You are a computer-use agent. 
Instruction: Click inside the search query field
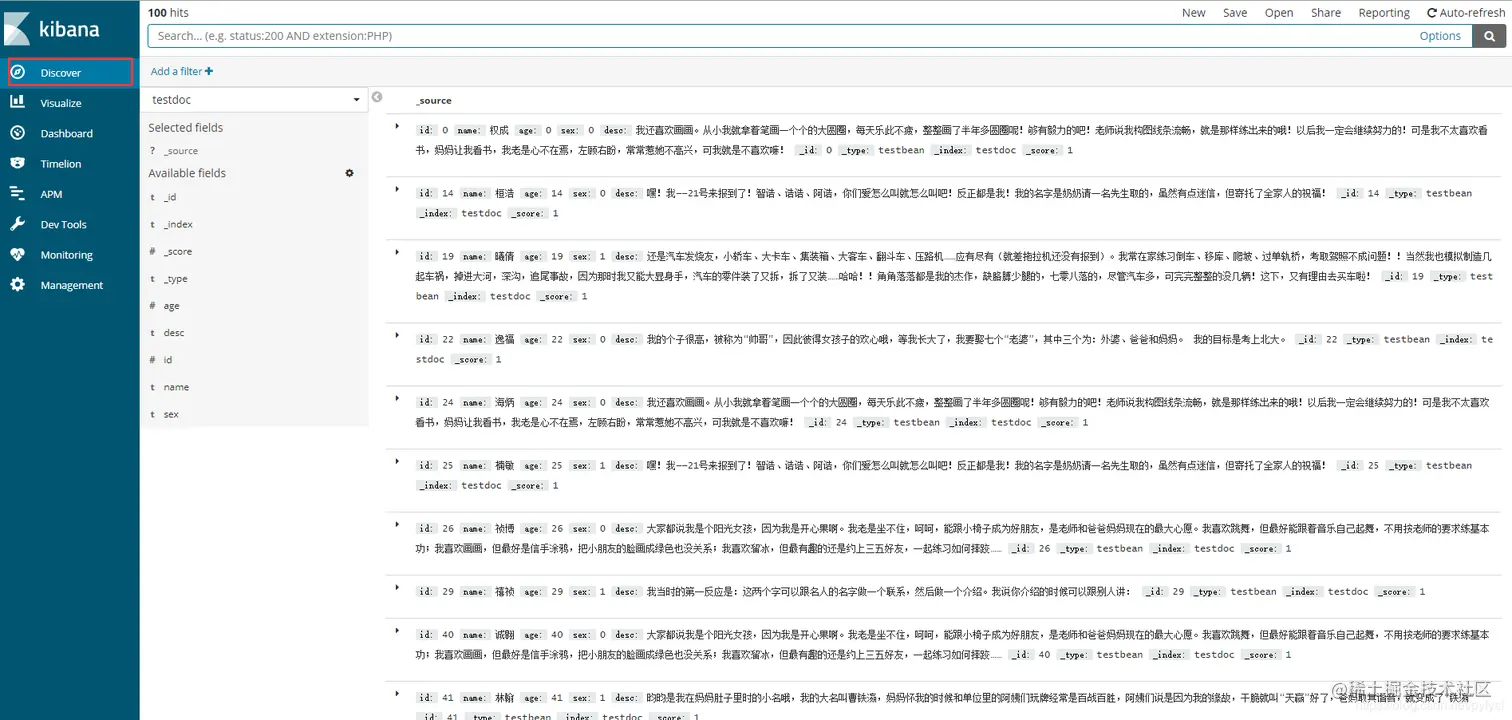click(700, 35)
